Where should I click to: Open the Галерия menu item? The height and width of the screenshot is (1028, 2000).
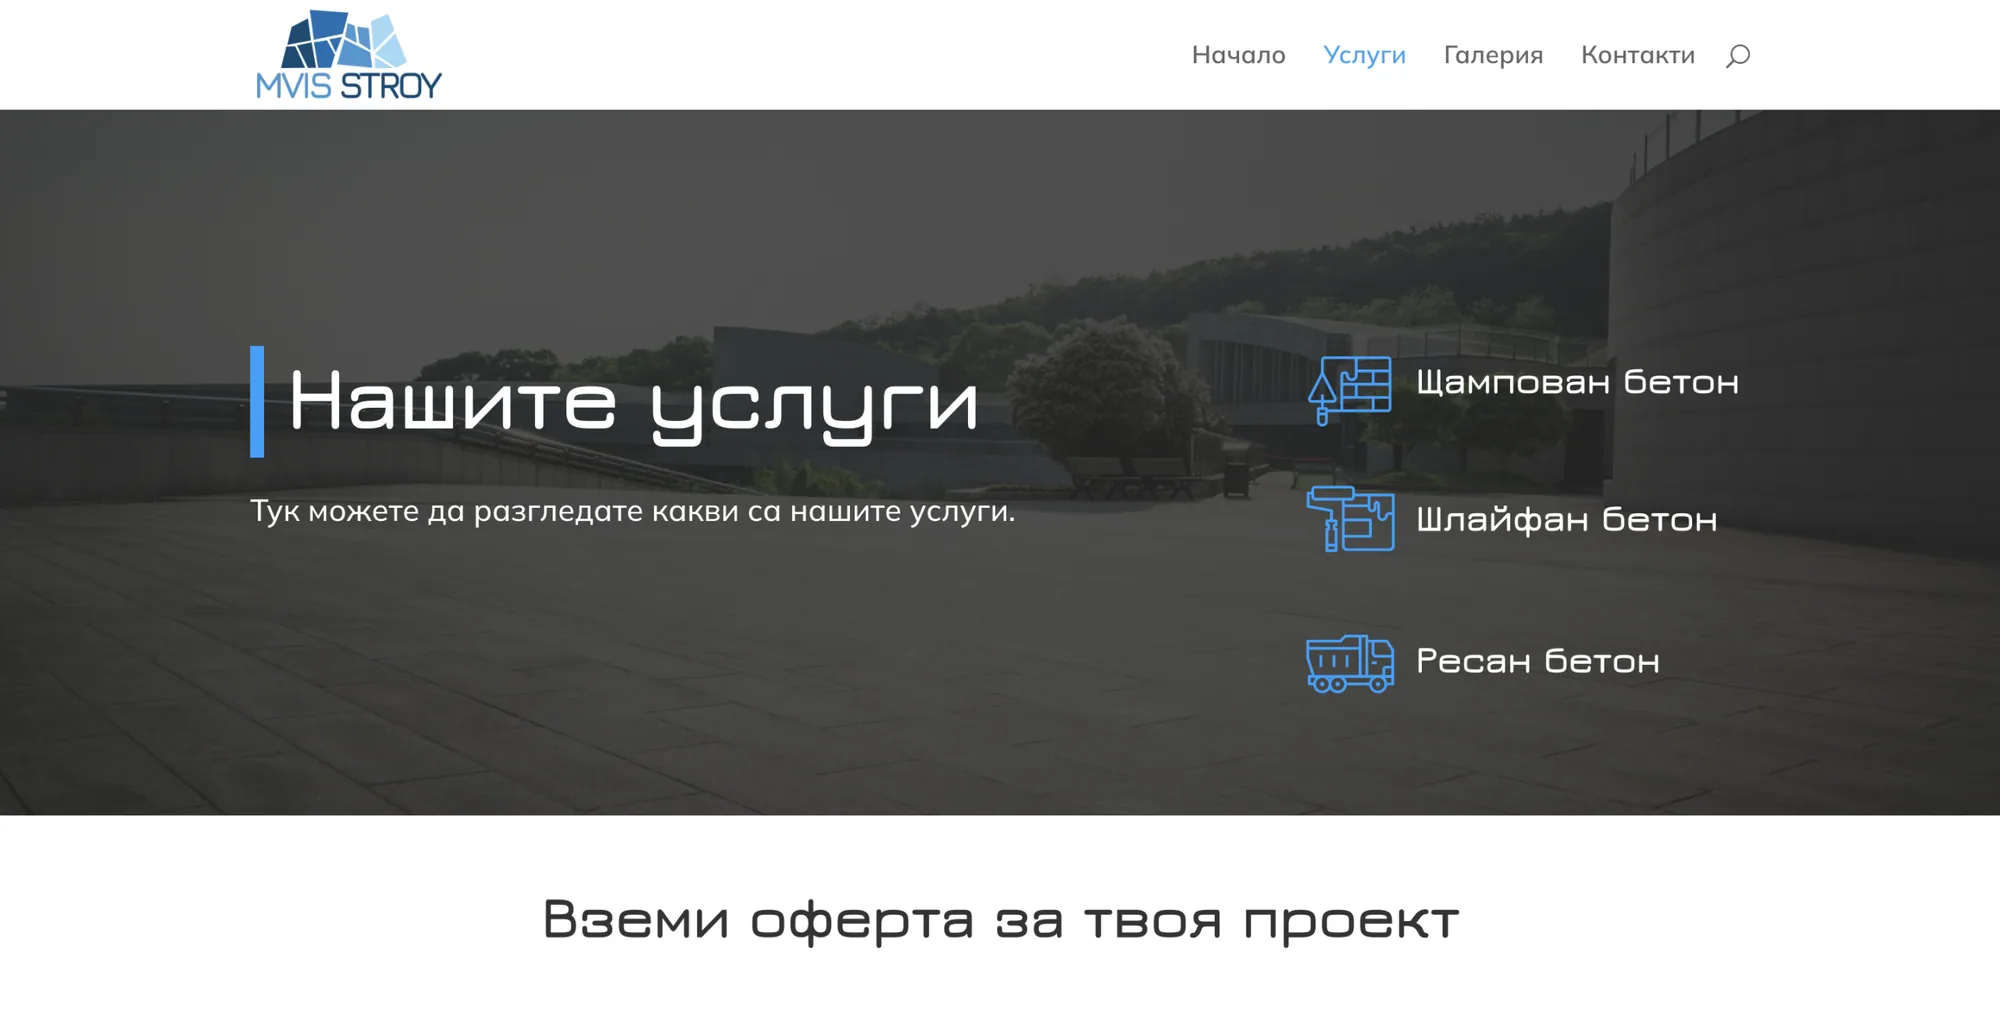coord(1493,56)
